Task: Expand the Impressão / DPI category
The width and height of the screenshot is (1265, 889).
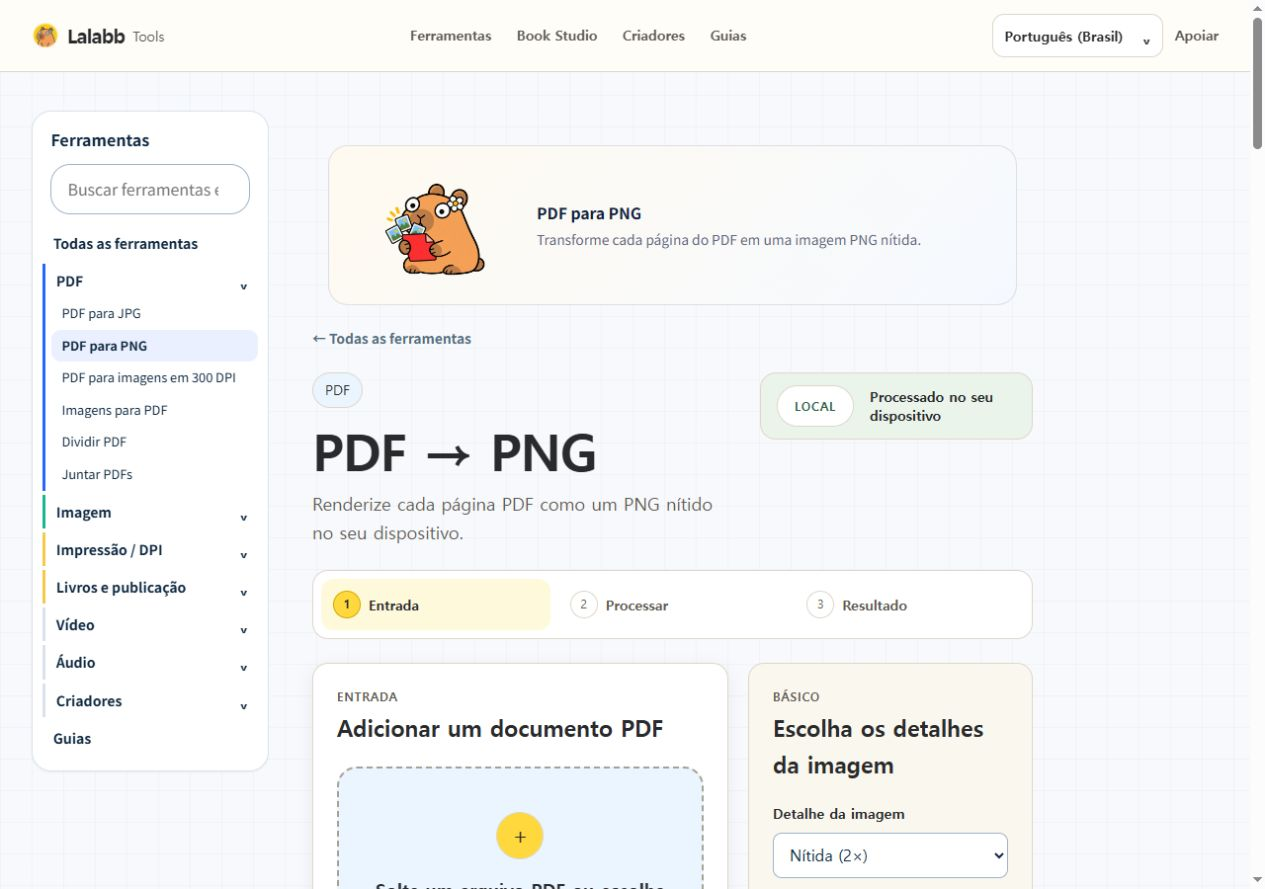Action: [x=243, y=554]
